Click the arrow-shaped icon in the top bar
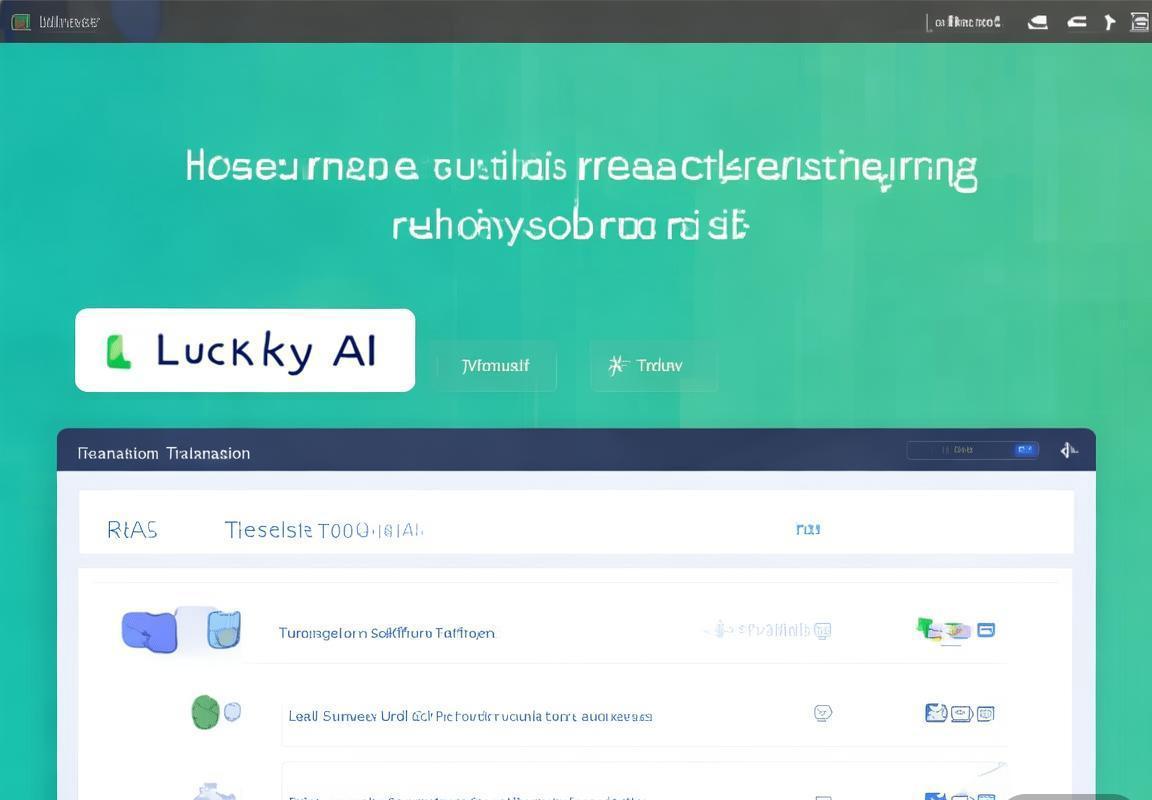Image resolution: width=1152 pixels, height=800 pixels. click(x=1109, y=22)
